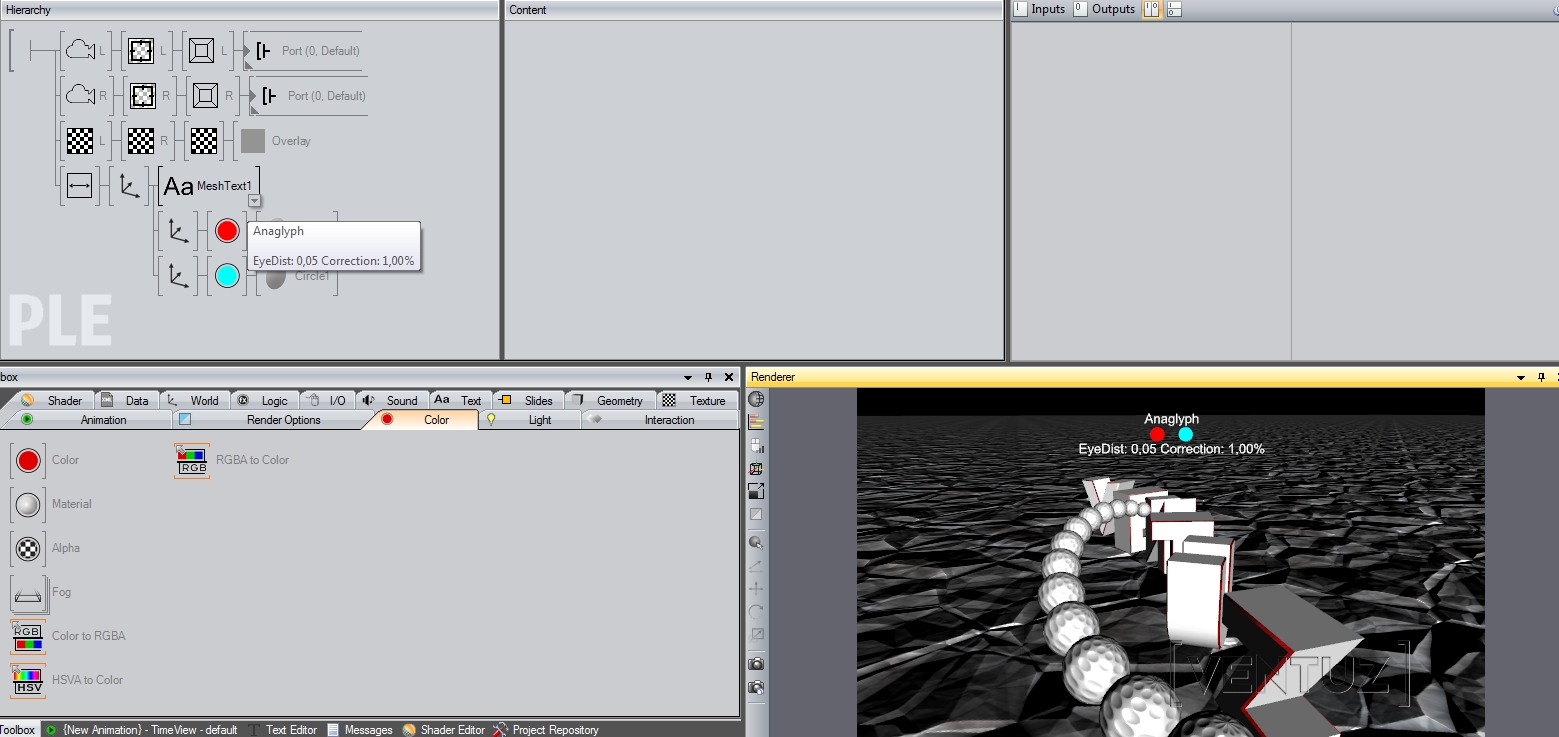This screenshot has width=1559, height=737.
Task: Click the cyan color node in Hierarchy
Action: (227, 276)
